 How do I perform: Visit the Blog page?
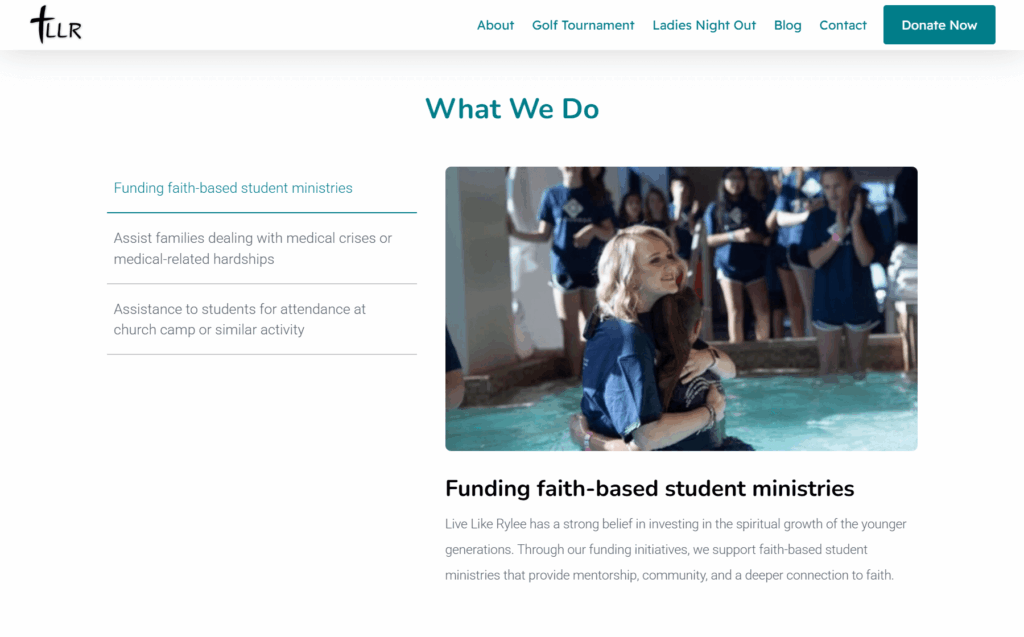tap(788, 25)
